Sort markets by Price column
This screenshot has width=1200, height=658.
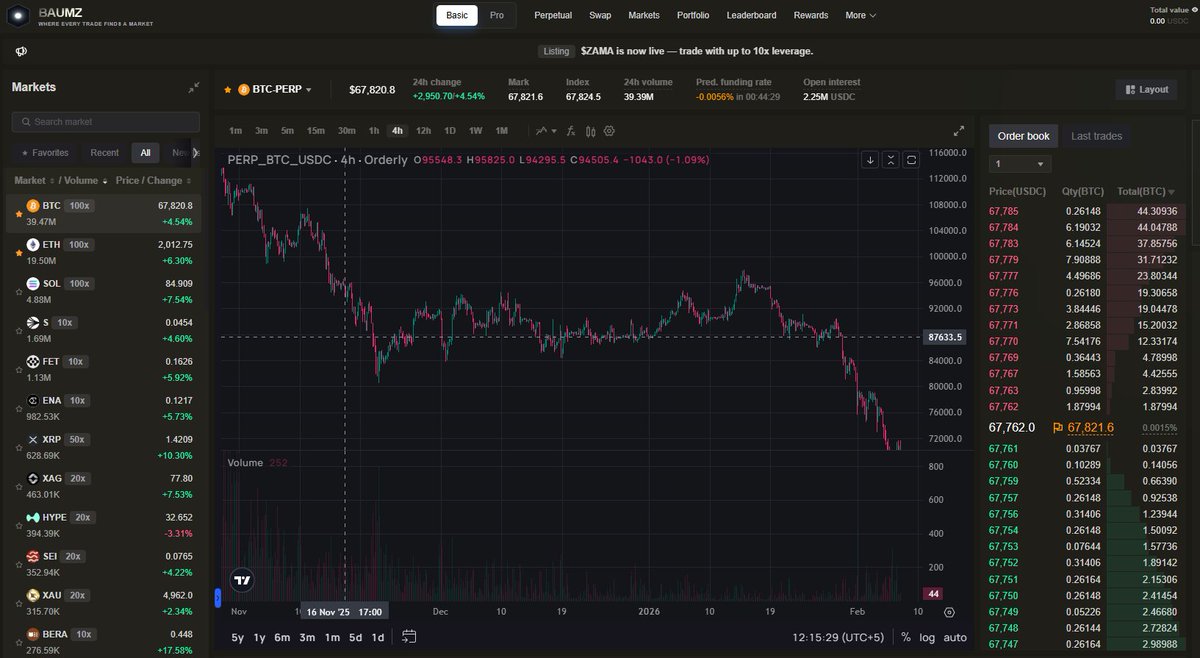click(x=127, y=181)
